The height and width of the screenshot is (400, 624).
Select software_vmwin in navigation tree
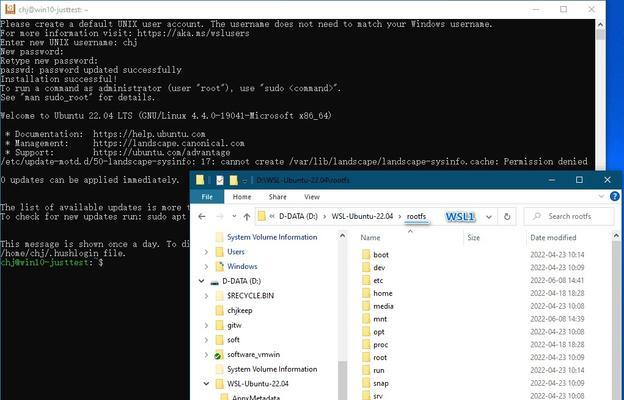pos(254,355)
